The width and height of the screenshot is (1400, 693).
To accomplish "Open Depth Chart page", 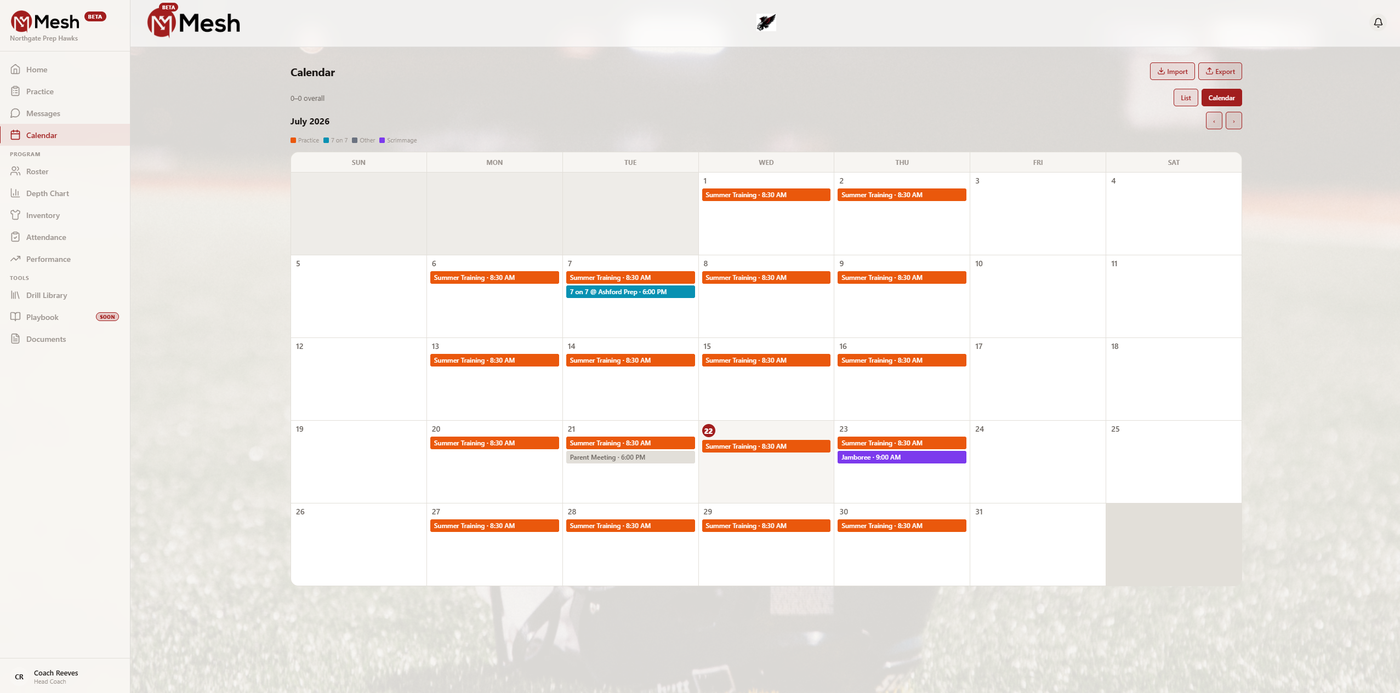I will click(x=65, y=193).
